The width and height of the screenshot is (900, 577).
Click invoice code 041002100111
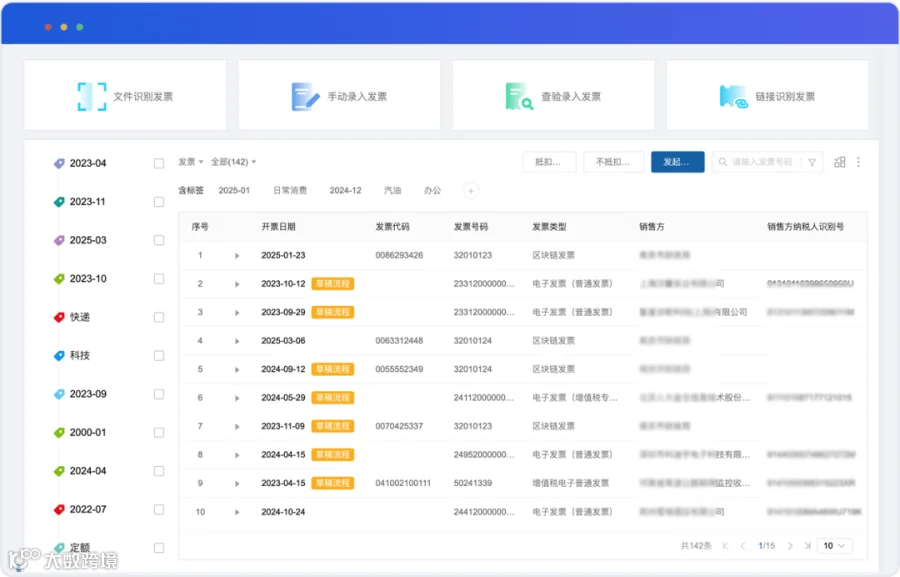(403, 483)
